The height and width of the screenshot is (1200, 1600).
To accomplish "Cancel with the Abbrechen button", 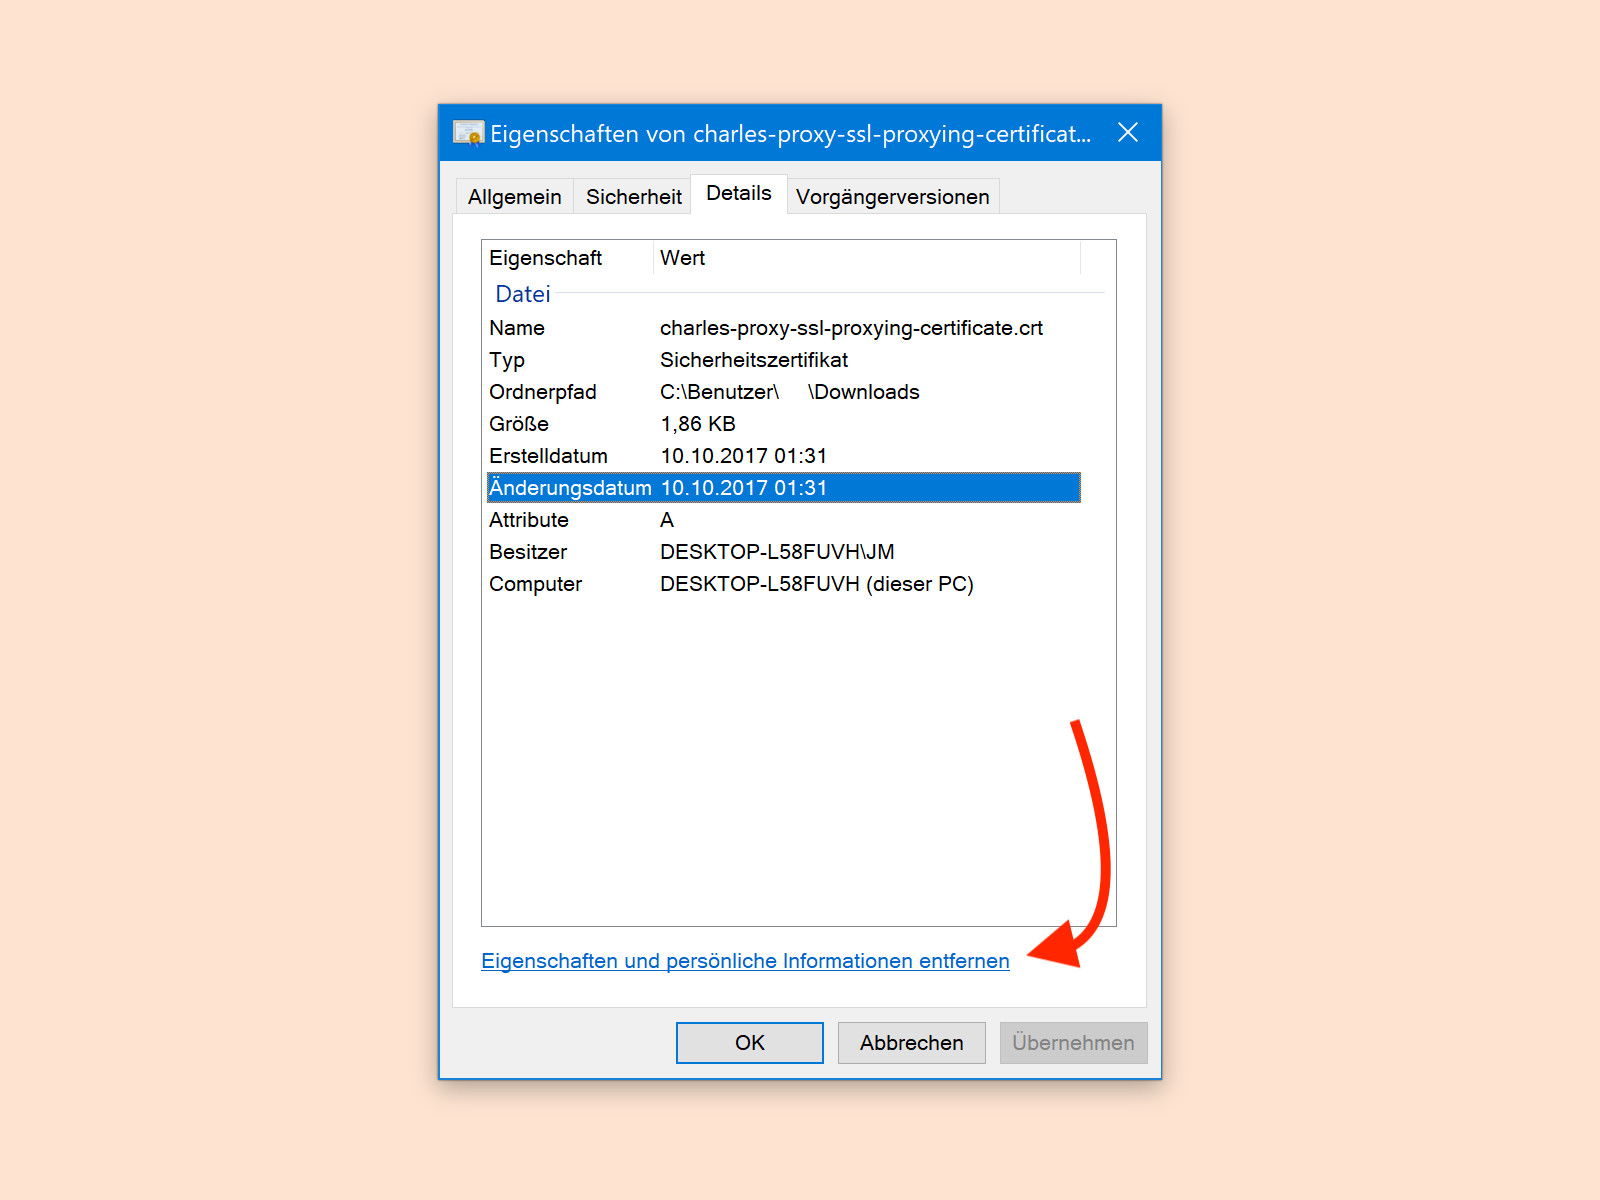I will 912,1043.
